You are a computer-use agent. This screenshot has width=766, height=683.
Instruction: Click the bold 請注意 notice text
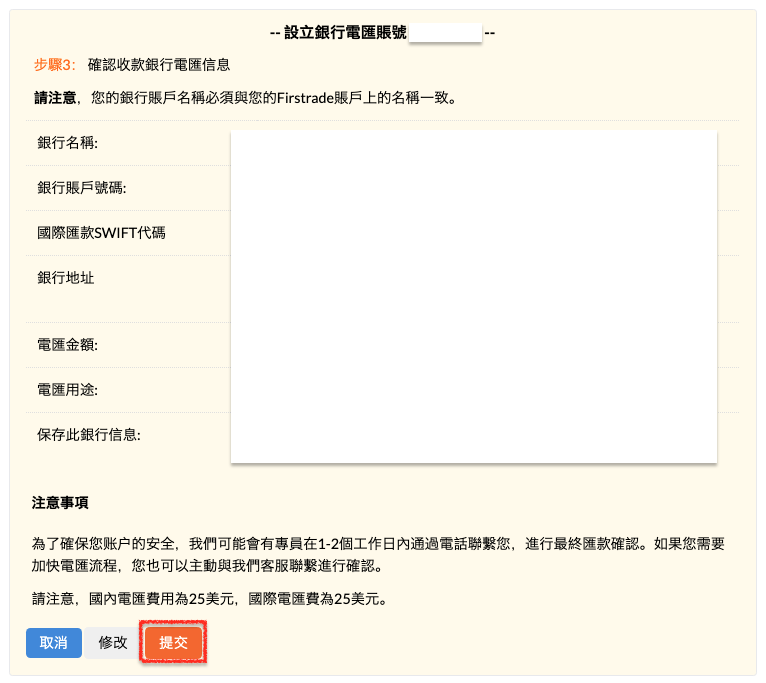[x=54, y=99]
